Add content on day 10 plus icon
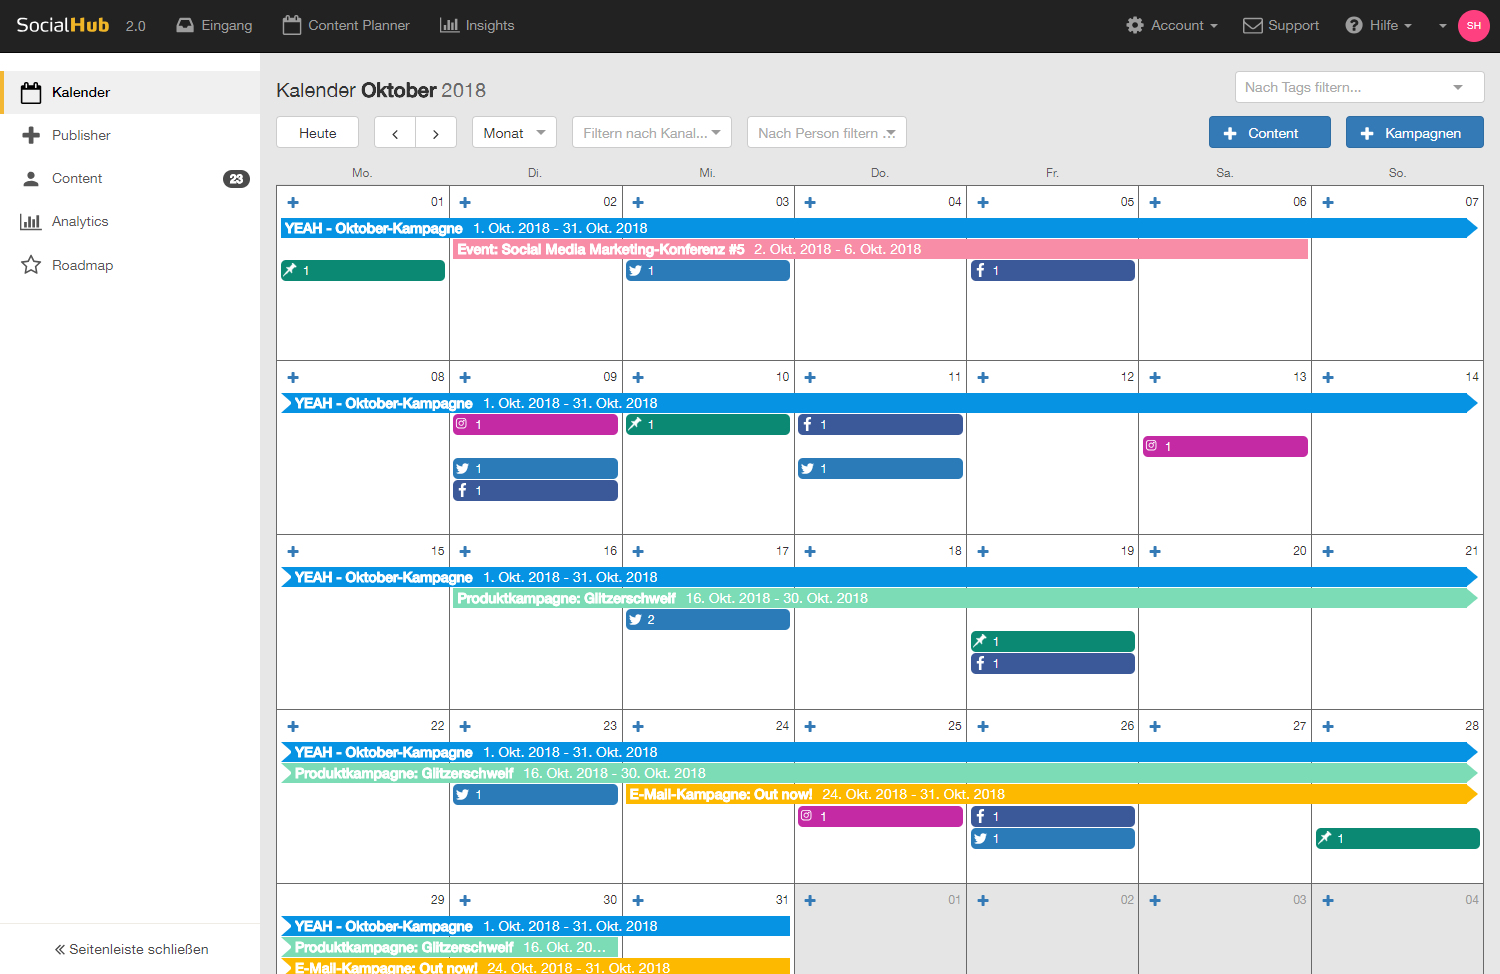 [638, 377]
